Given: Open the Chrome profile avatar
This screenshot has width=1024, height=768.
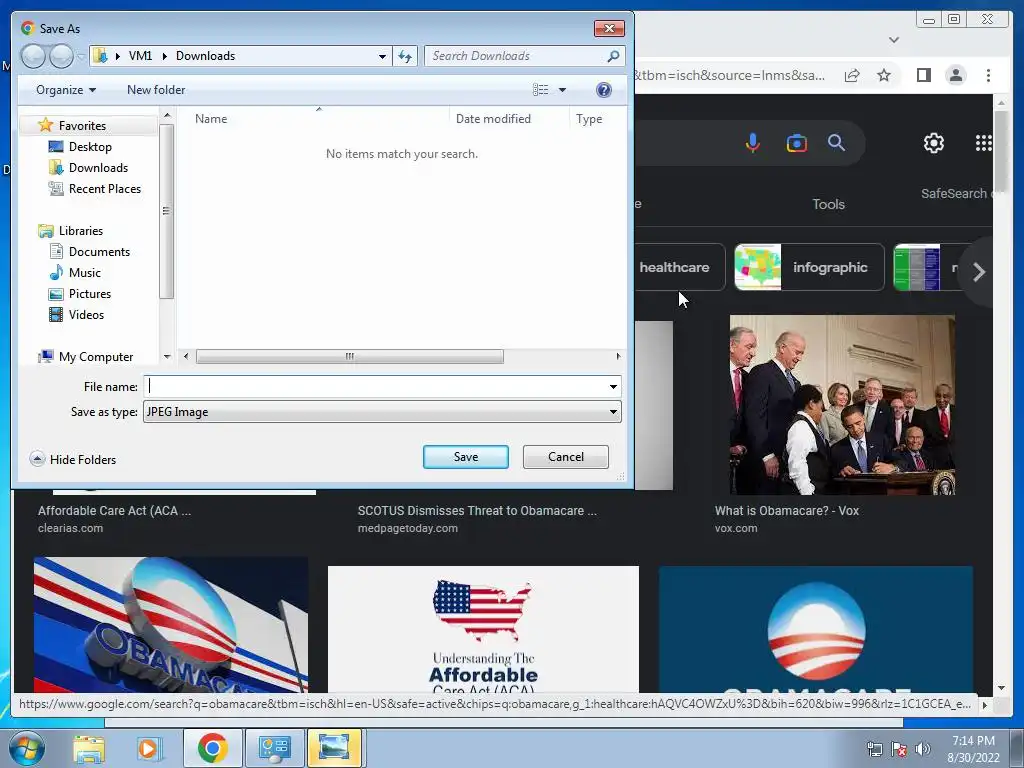Looking at the screenshot, I should click(955, 75).
